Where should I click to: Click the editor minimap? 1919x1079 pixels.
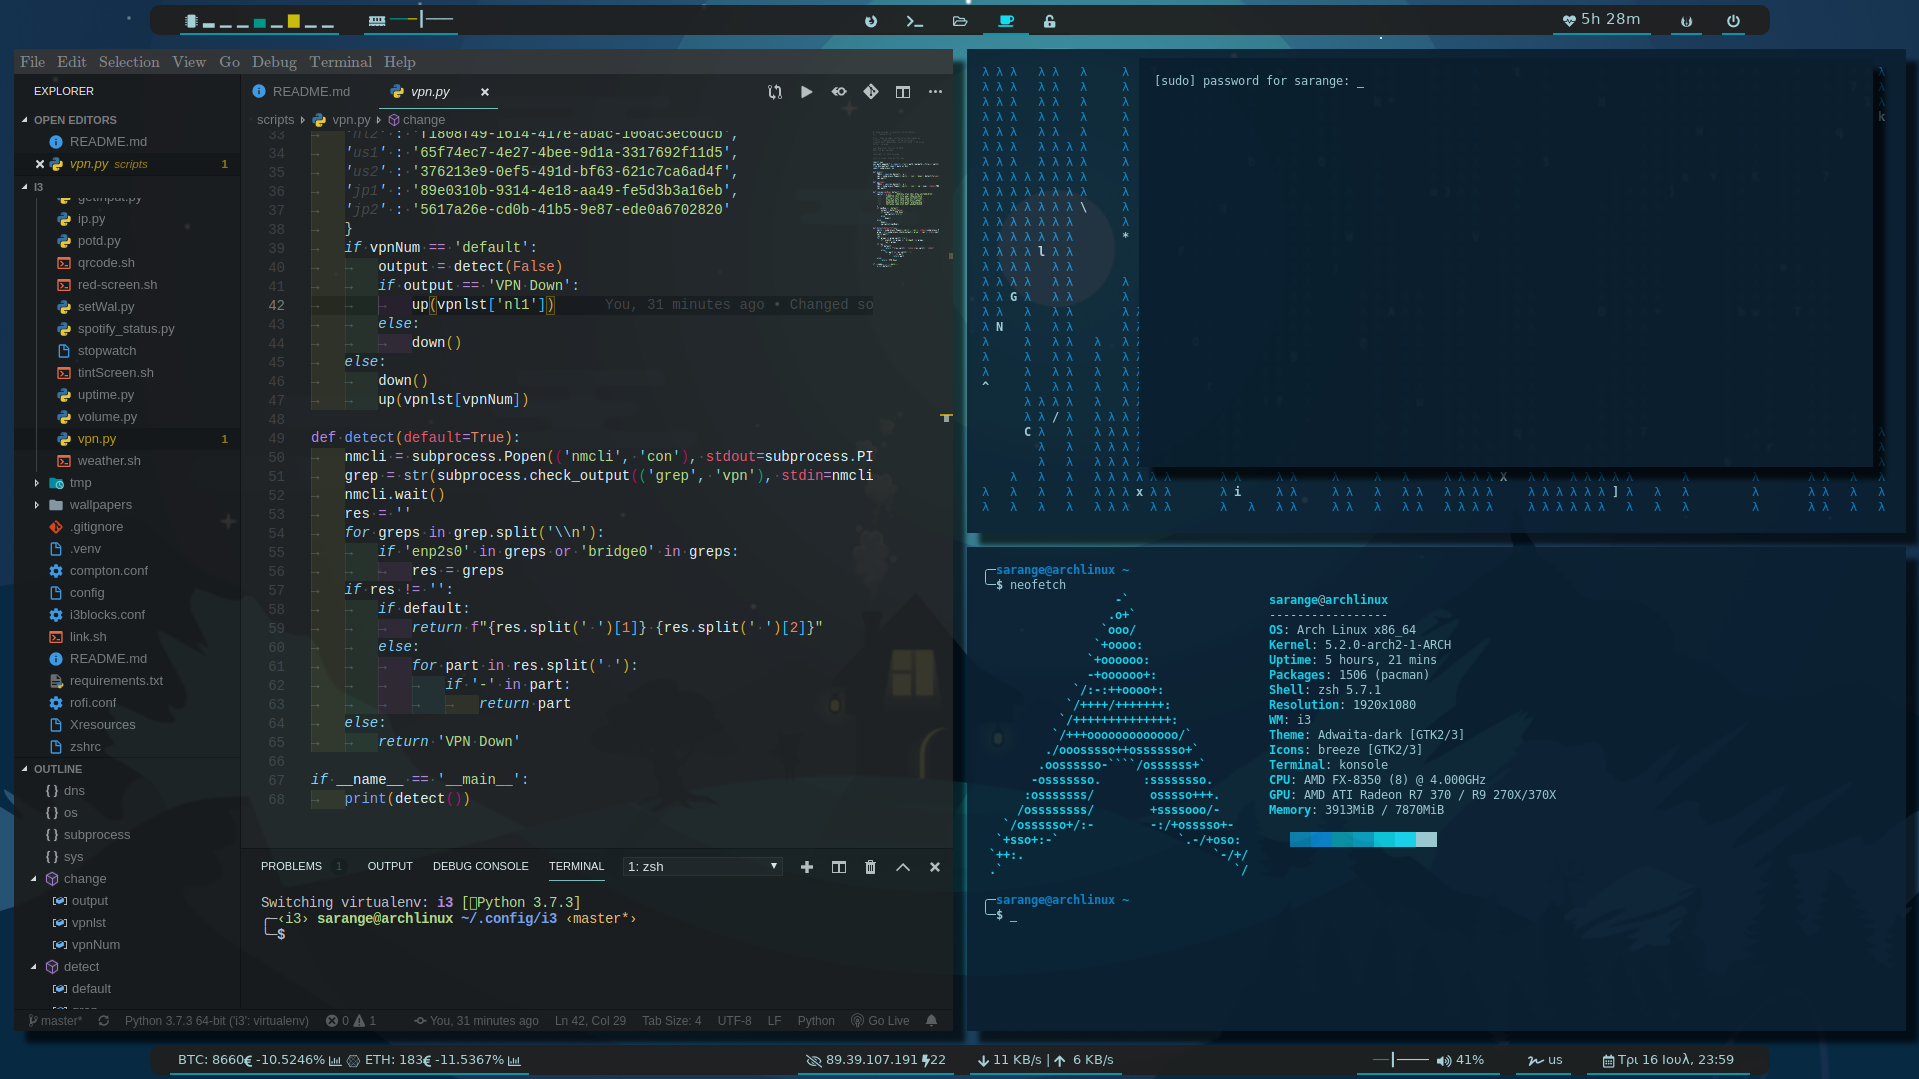click(906, 200)
